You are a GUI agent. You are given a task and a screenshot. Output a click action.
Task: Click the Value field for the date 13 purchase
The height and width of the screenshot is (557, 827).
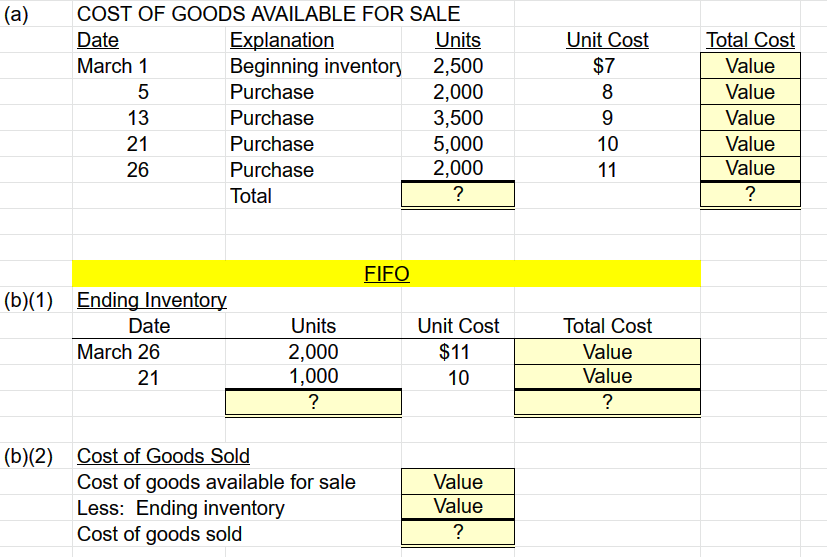coord(750,118)
